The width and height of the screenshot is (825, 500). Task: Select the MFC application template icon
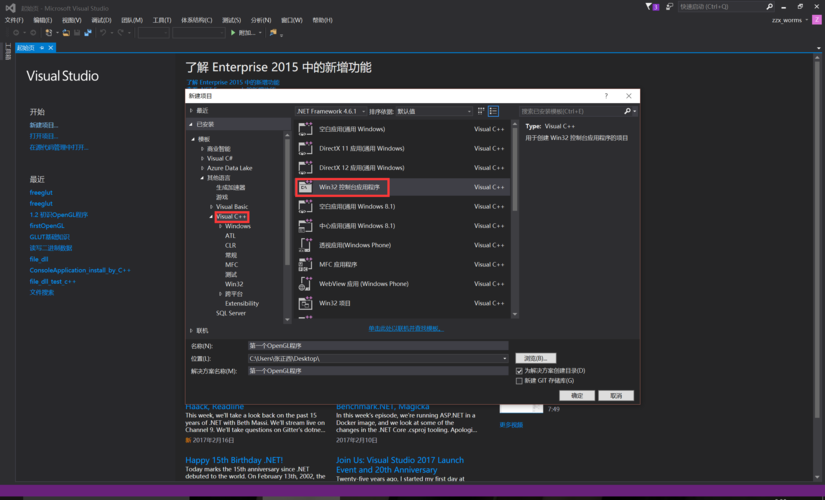click(x=305, y=264)
